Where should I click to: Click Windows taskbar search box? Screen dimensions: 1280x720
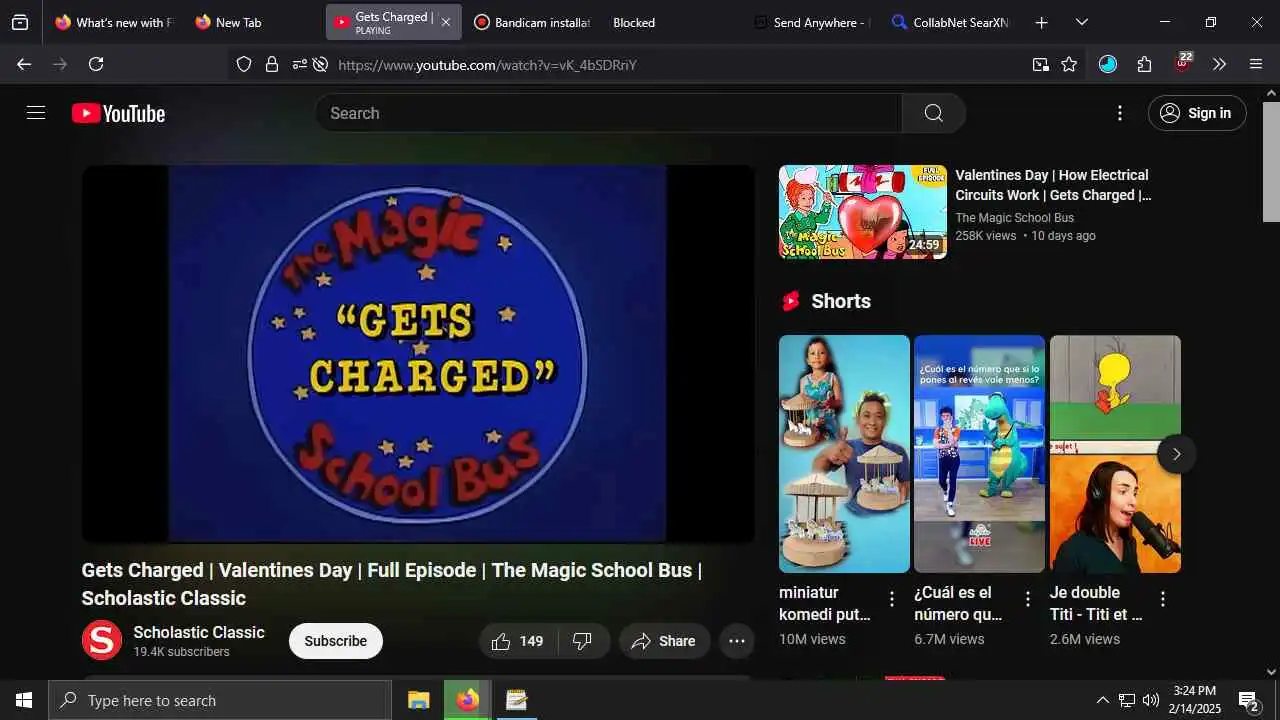click(220, 700)
